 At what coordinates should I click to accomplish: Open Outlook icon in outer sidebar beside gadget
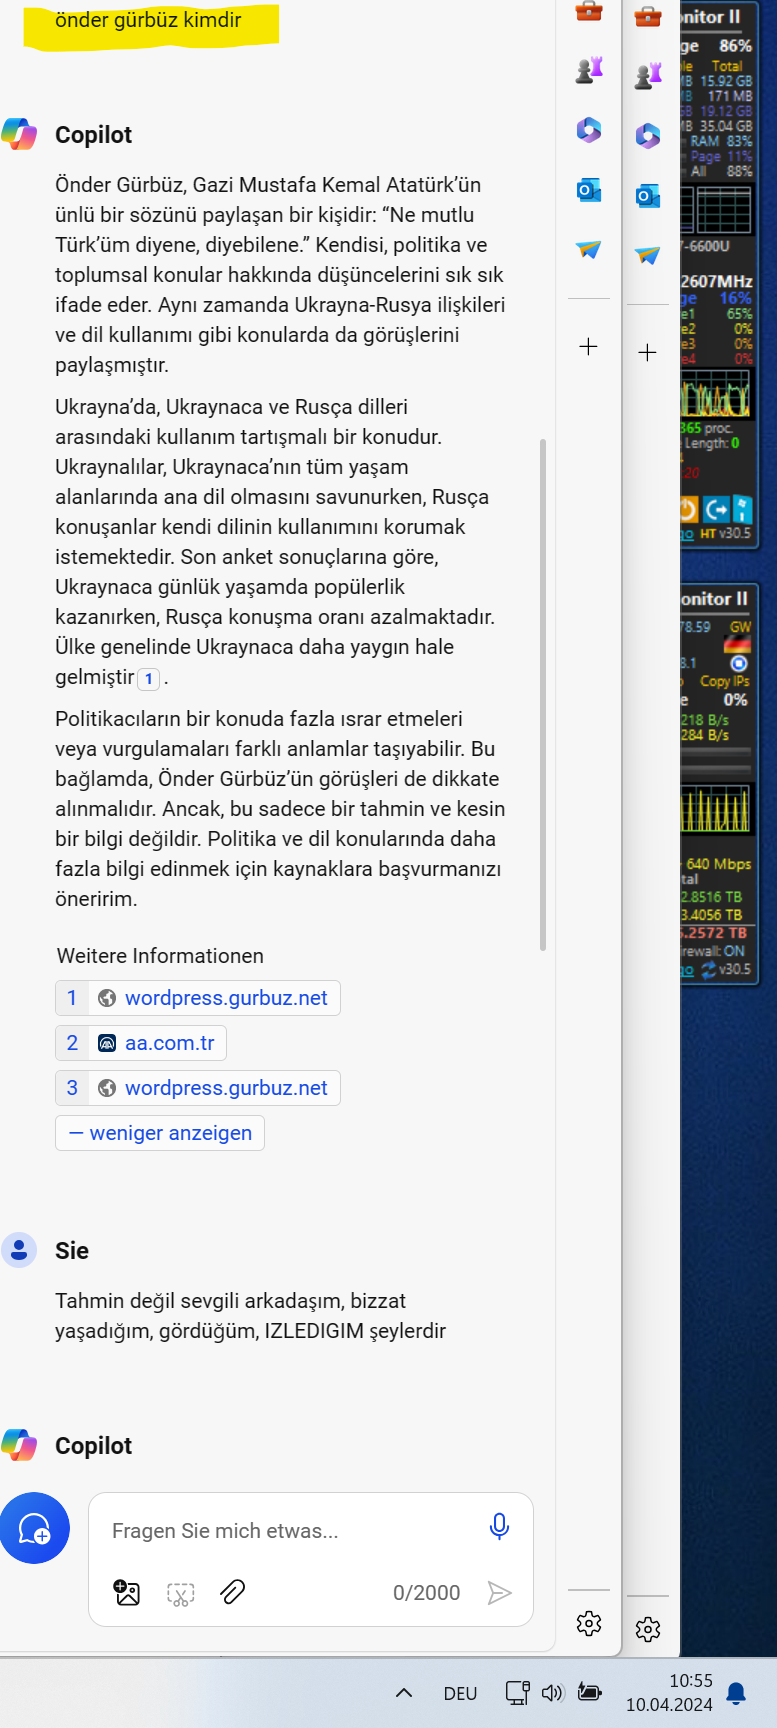click(648, 196)
